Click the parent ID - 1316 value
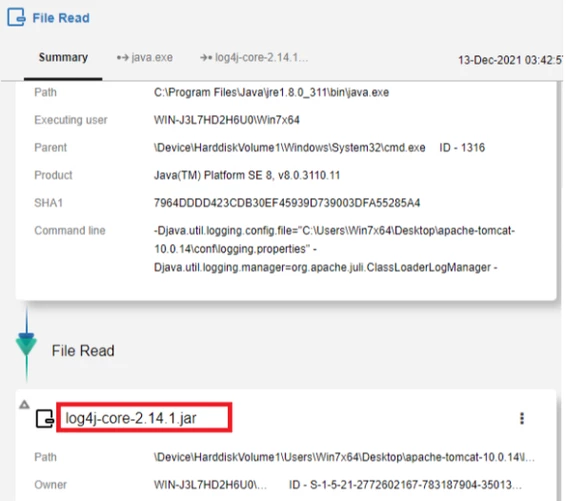This screenshot has width=566, height=501. click(462, 148)
